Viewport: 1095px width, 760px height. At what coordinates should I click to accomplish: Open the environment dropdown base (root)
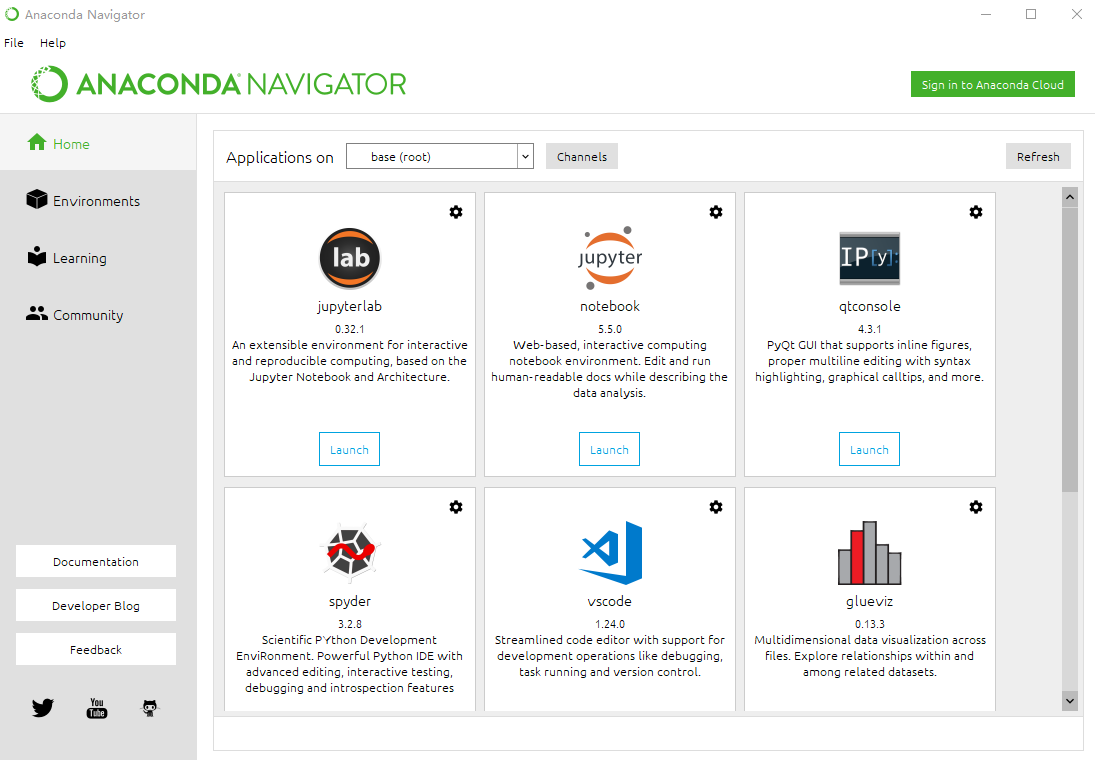tap(440, 156)
